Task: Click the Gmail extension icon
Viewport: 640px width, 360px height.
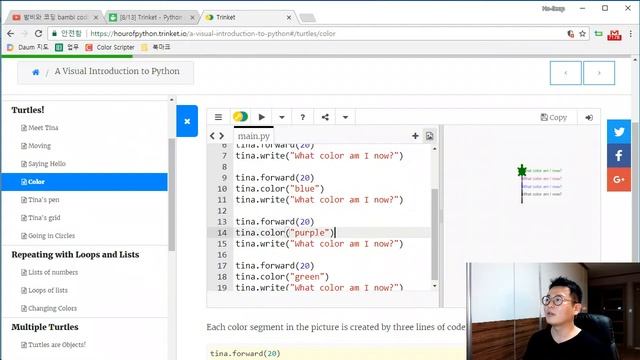Action: click(x=614, y=35)
